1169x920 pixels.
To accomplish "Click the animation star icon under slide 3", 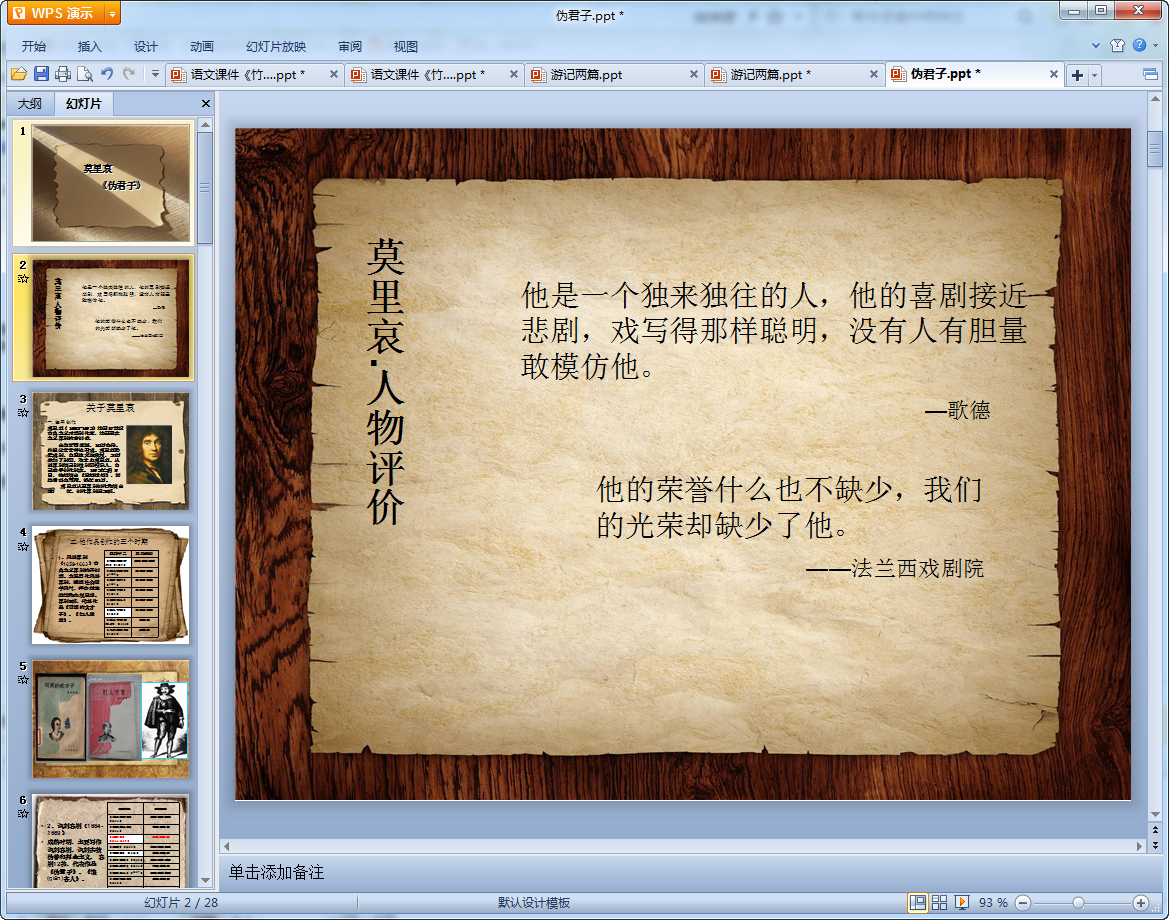I will click(23, 412).
